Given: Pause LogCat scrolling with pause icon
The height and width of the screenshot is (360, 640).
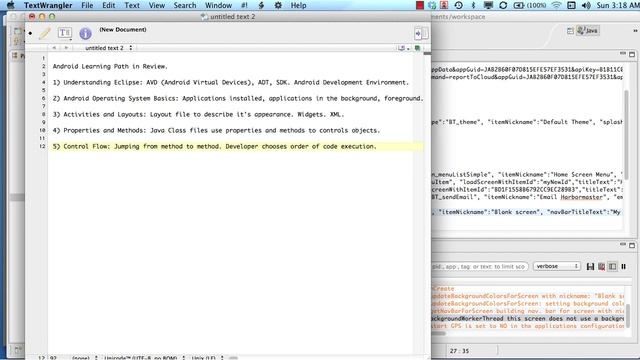Looking at the screenshot, I should point(624,267).
